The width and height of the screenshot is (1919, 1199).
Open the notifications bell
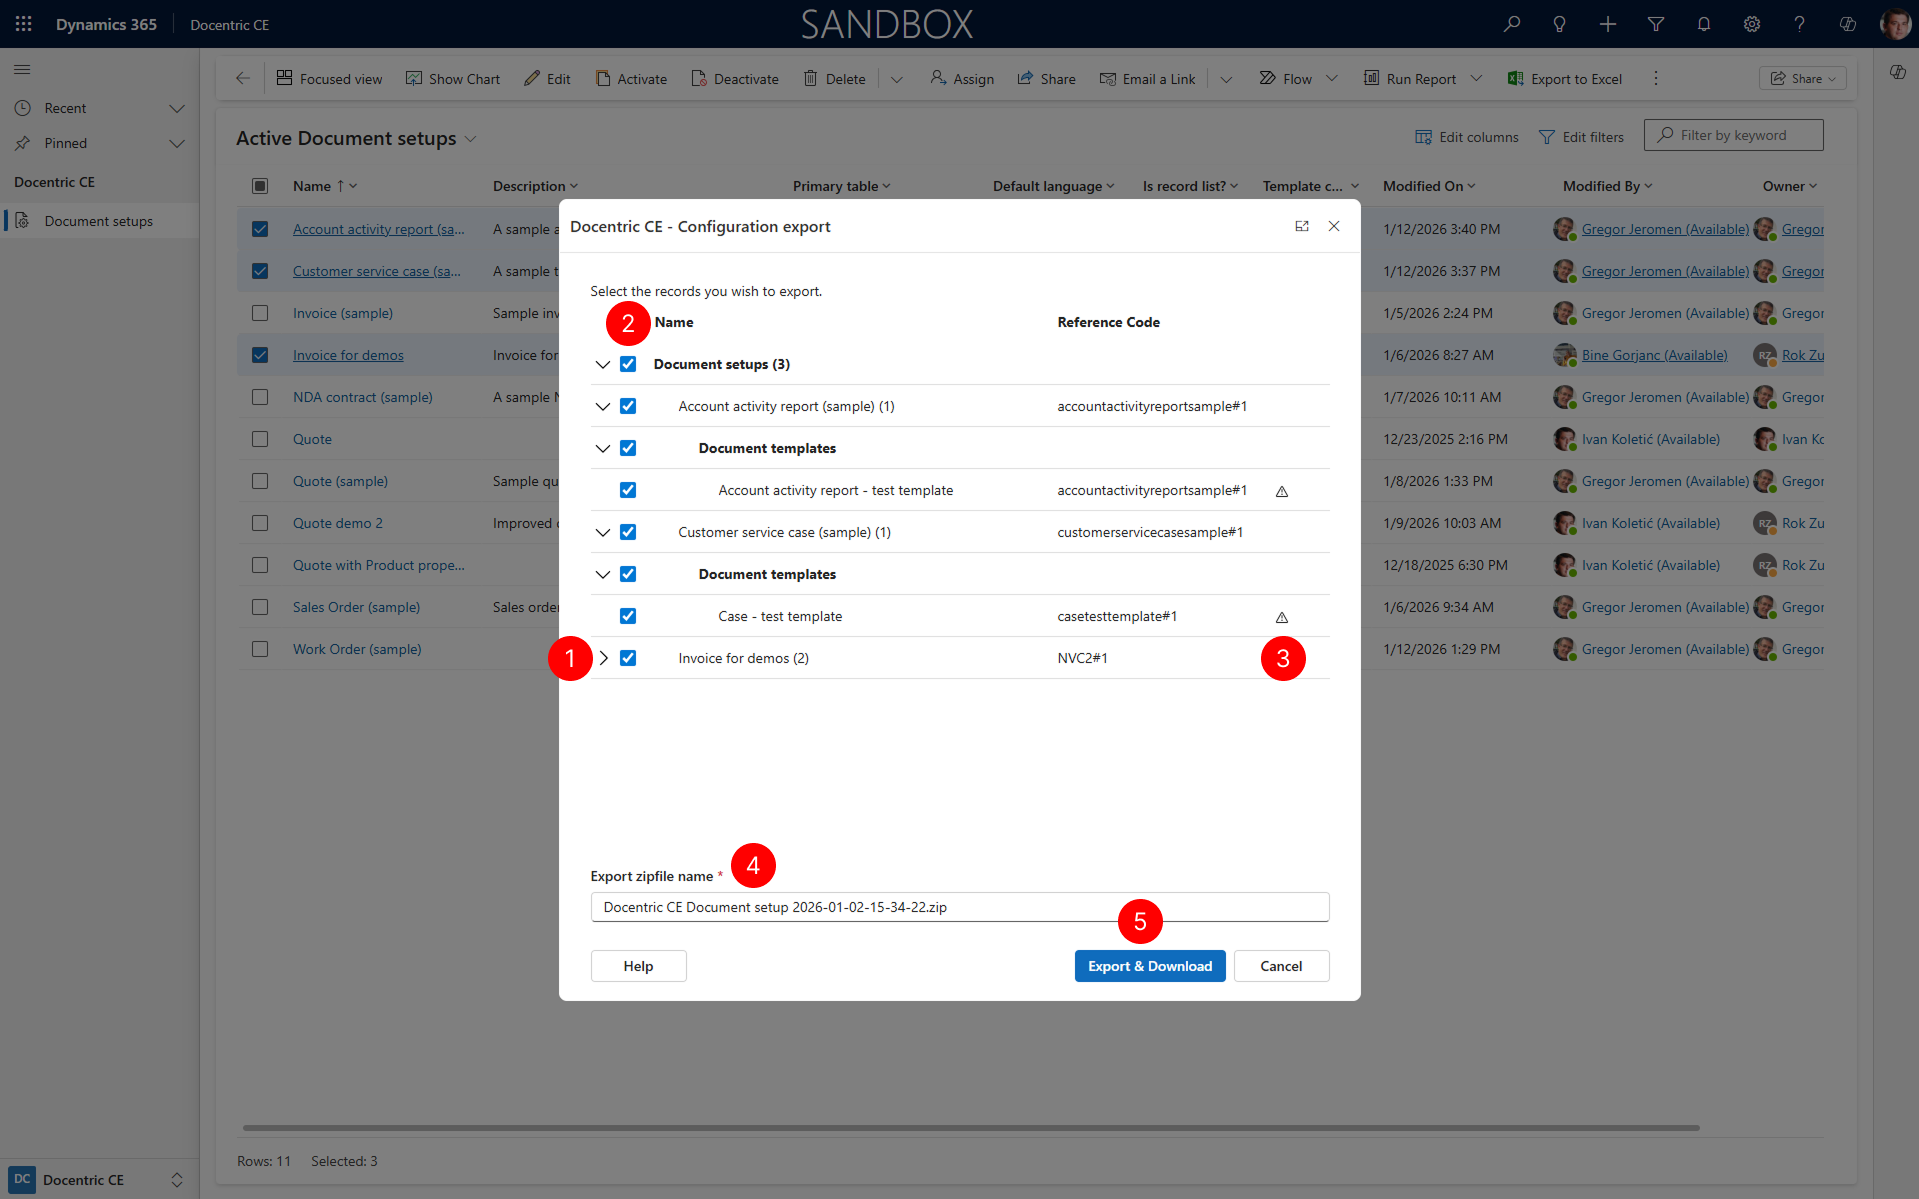(x=1704, y=24)
